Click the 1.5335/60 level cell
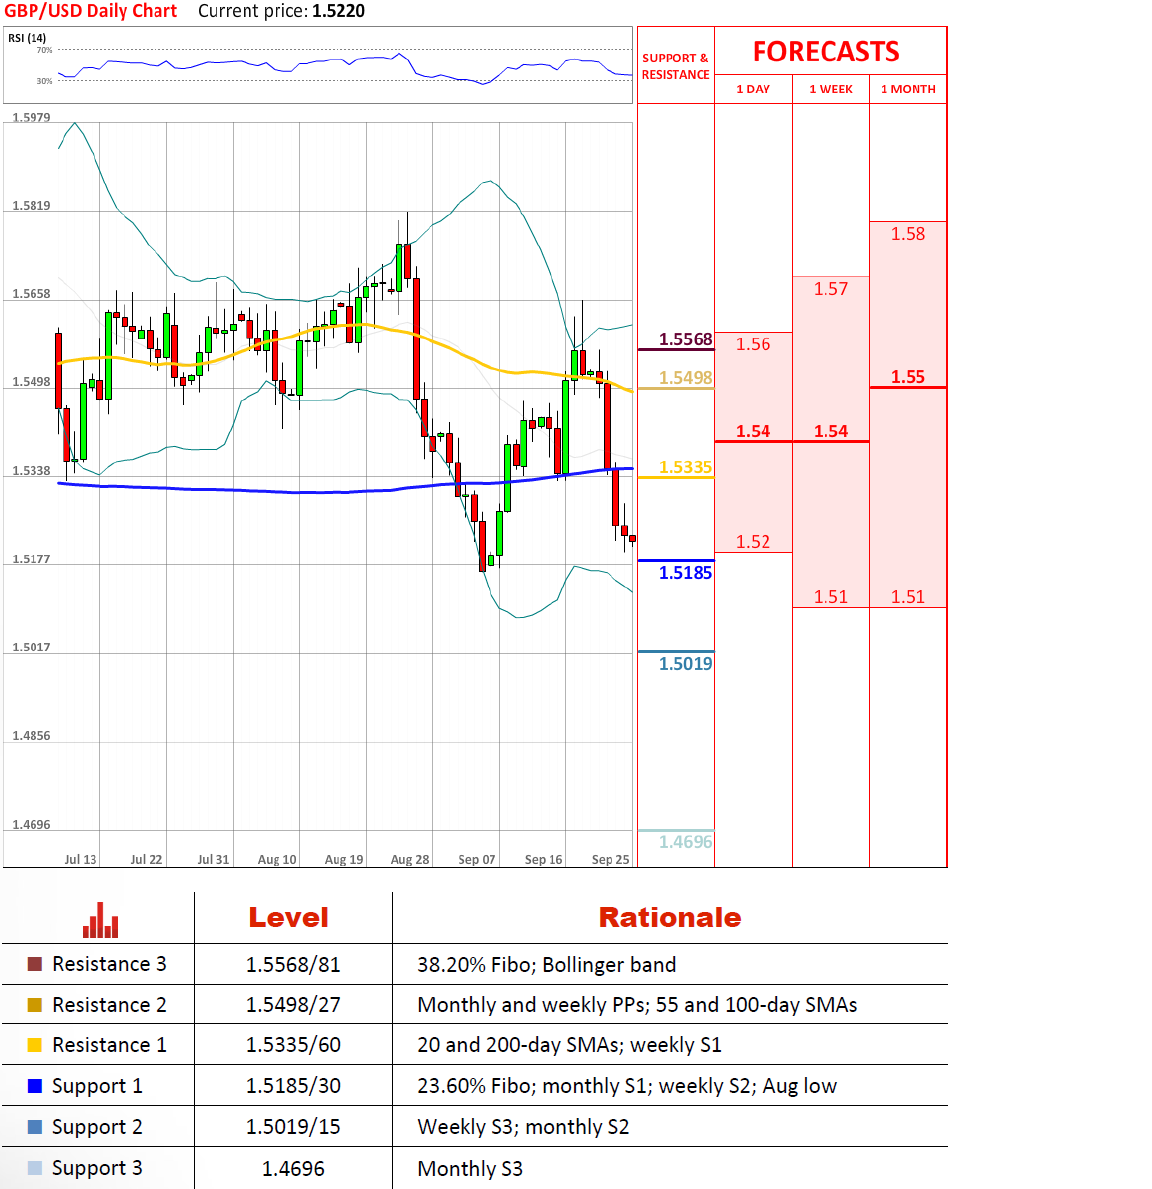This screenshot has width=1152, height=1189. 293,1045
